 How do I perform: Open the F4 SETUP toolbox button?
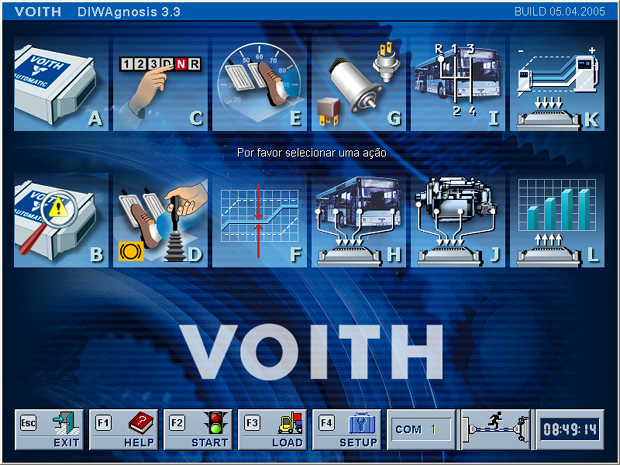tap(347, 430)
